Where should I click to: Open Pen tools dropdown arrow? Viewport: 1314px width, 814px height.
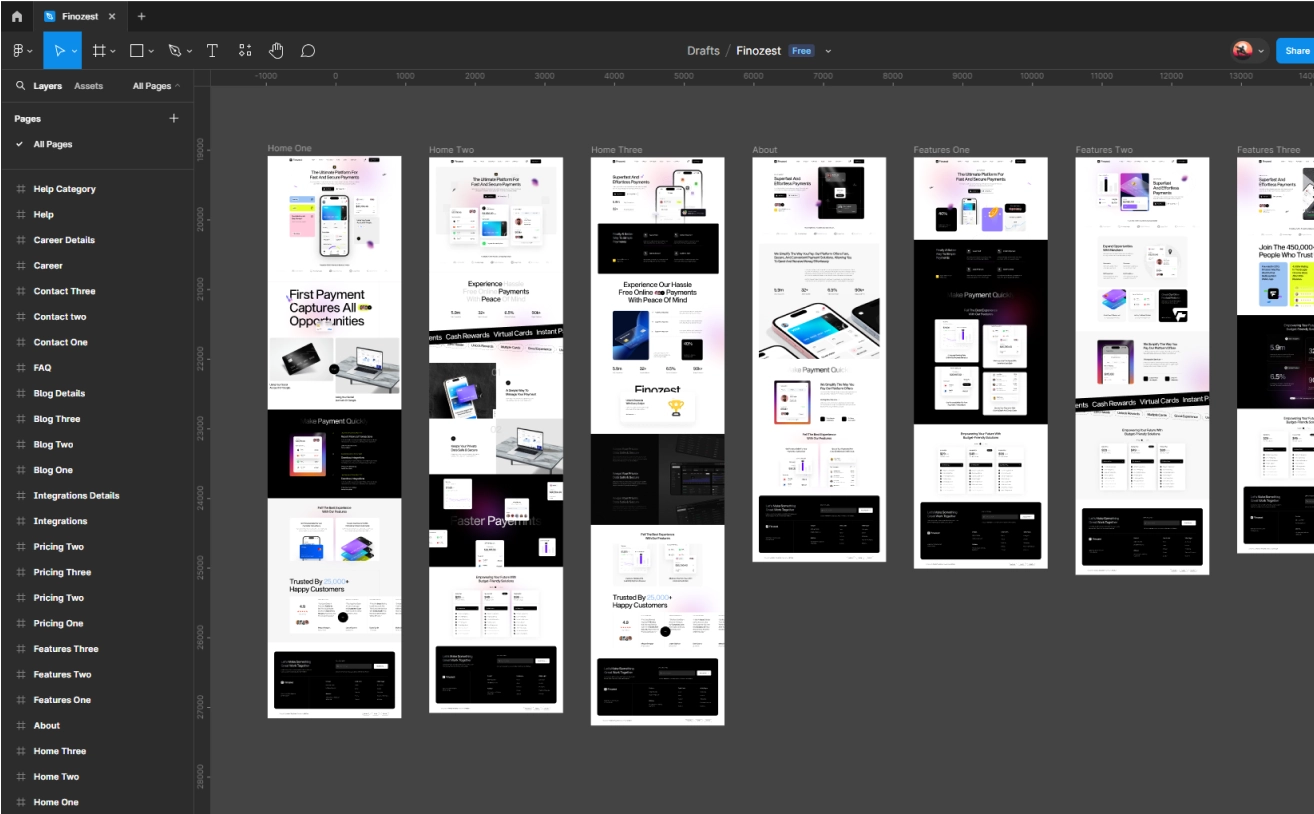tap(189, 52)
